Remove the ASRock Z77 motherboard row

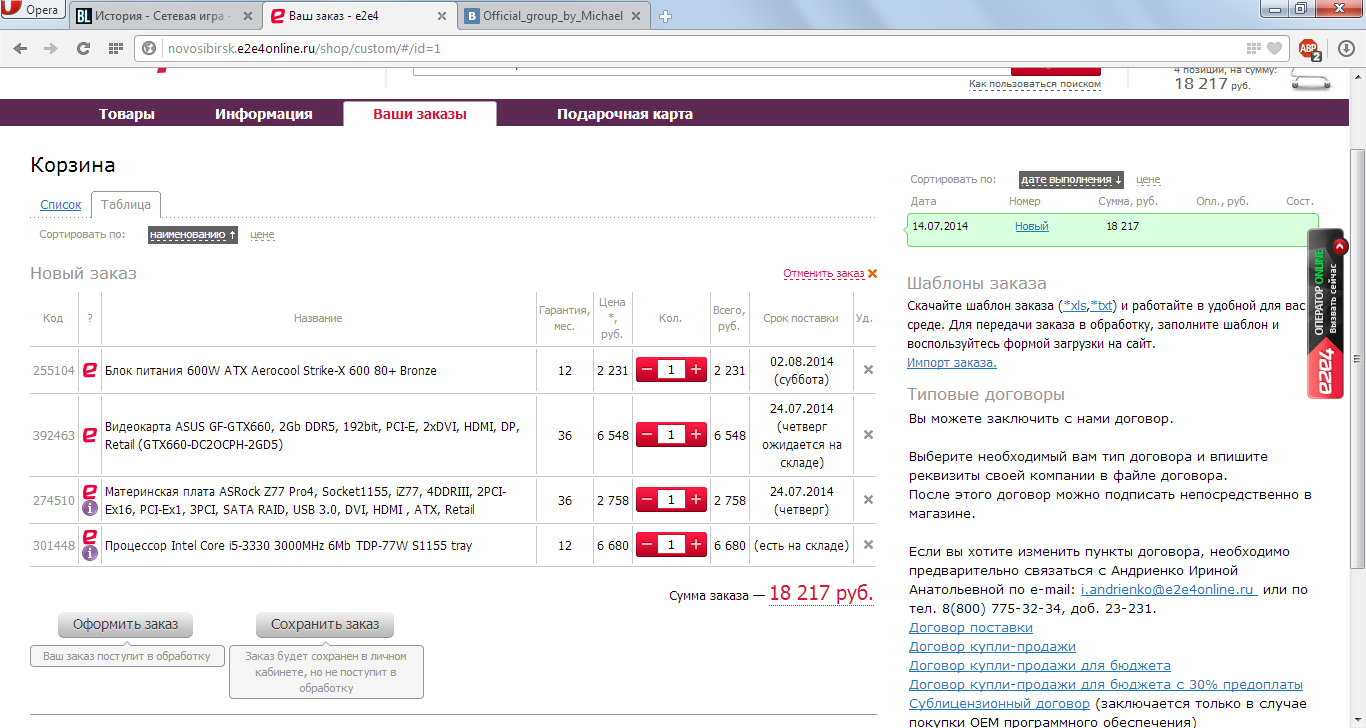[x=868, y=499]
